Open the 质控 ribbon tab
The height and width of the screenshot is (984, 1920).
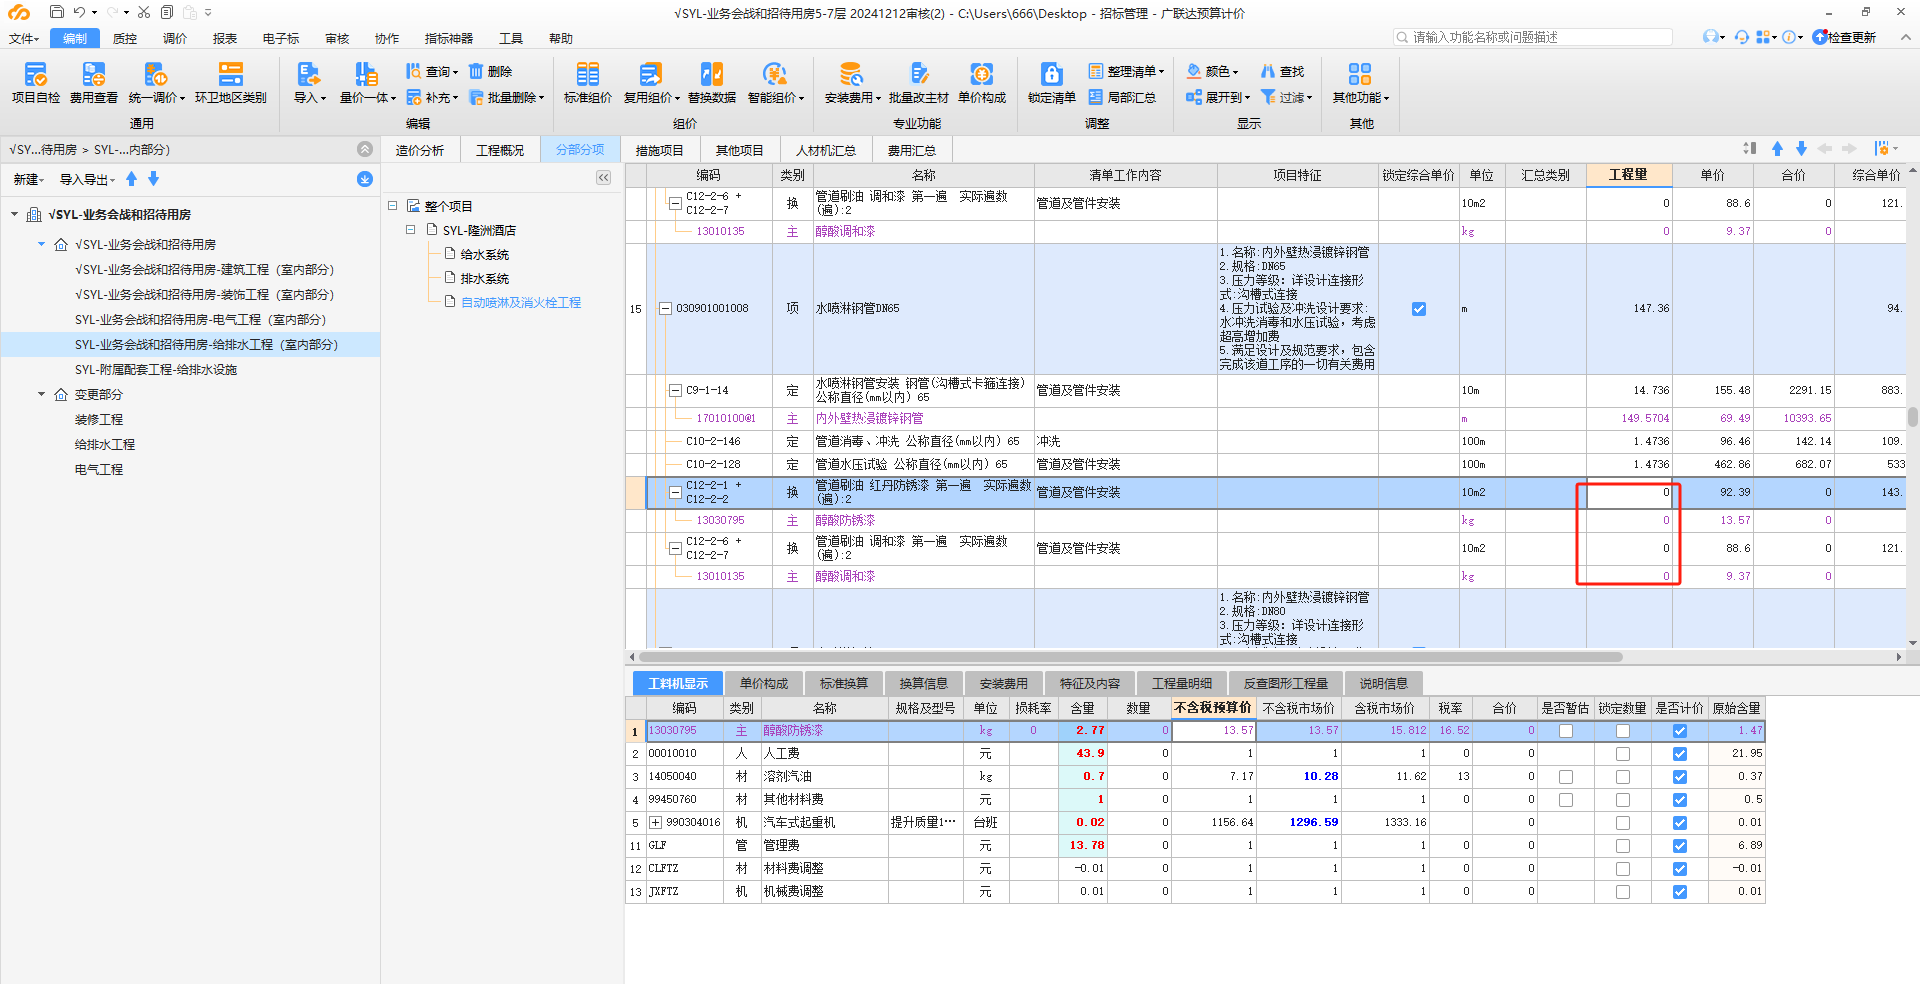point(125,38)
